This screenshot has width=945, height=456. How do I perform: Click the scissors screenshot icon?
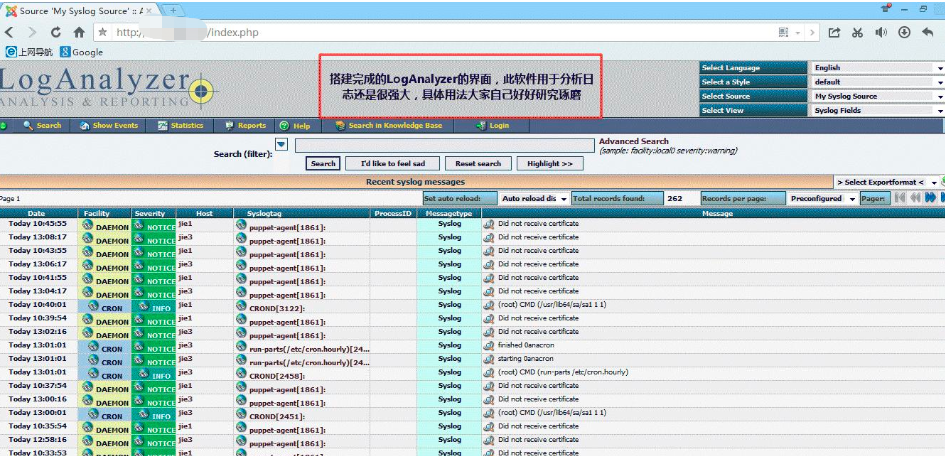coord(858,33)
